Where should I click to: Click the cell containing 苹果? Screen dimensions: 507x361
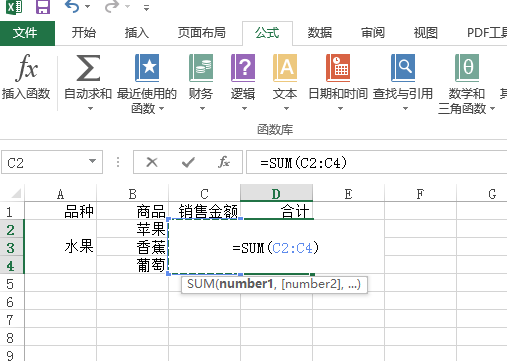[133, 229]
